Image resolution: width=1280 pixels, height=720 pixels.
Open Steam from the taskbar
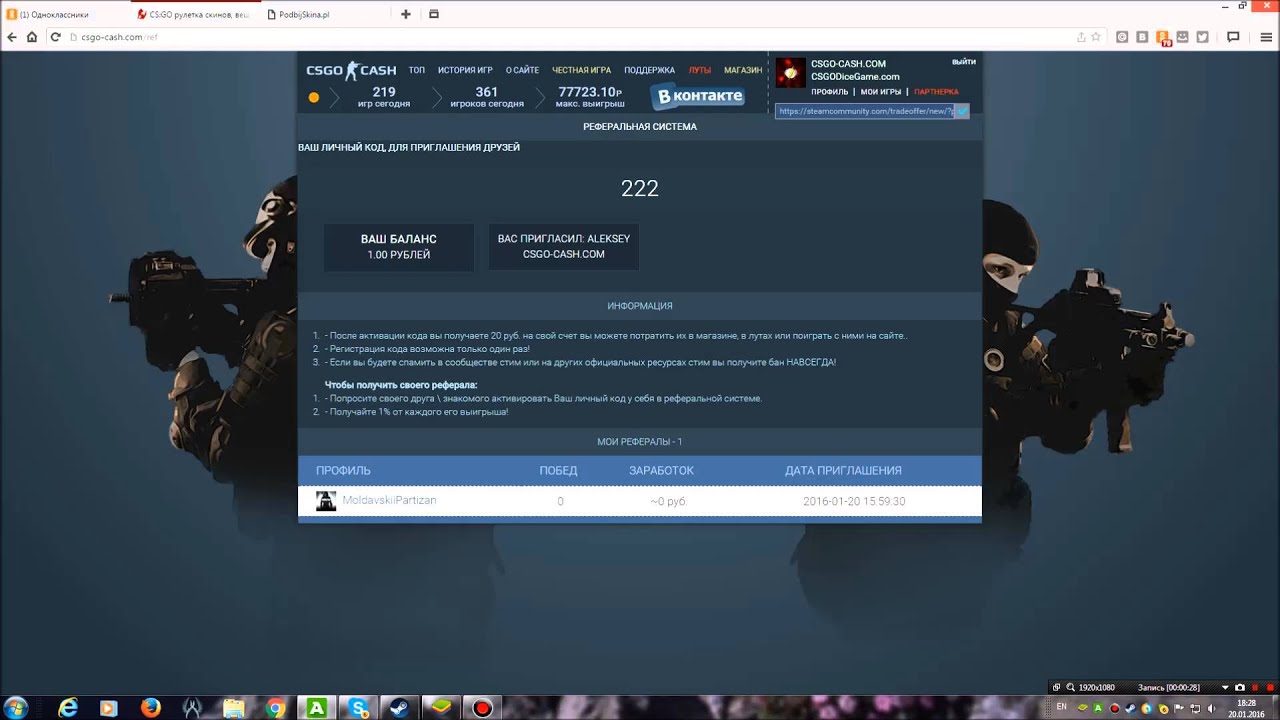click(x=400, y=708)
